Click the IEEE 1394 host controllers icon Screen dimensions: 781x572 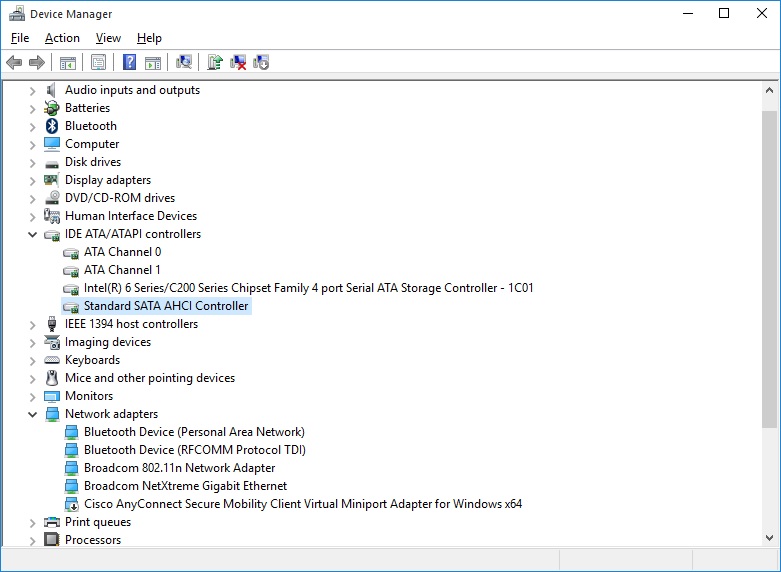tap(52, 324)
